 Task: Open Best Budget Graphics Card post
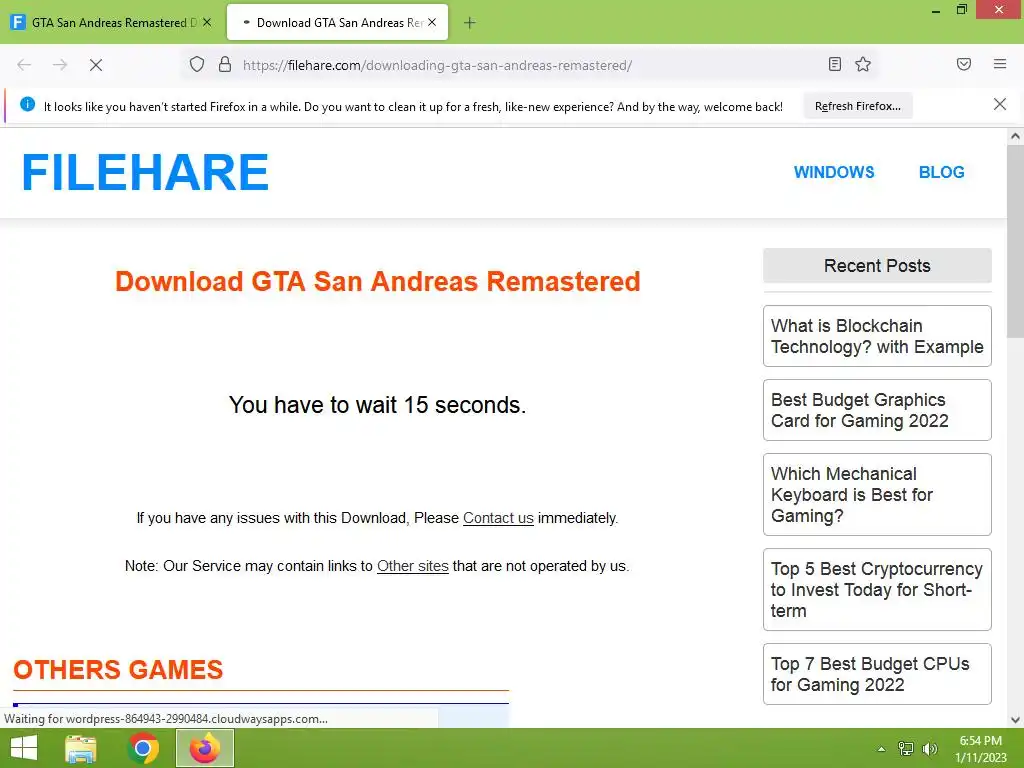pyautogui.click(x=877, y=410)
